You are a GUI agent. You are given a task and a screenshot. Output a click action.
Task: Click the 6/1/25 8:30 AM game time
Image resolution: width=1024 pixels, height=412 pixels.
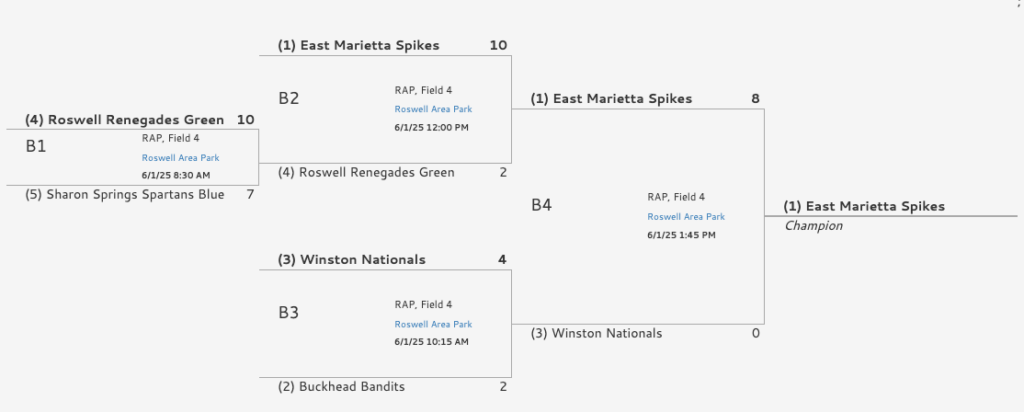pyautogui.click(x=176, y=176)
